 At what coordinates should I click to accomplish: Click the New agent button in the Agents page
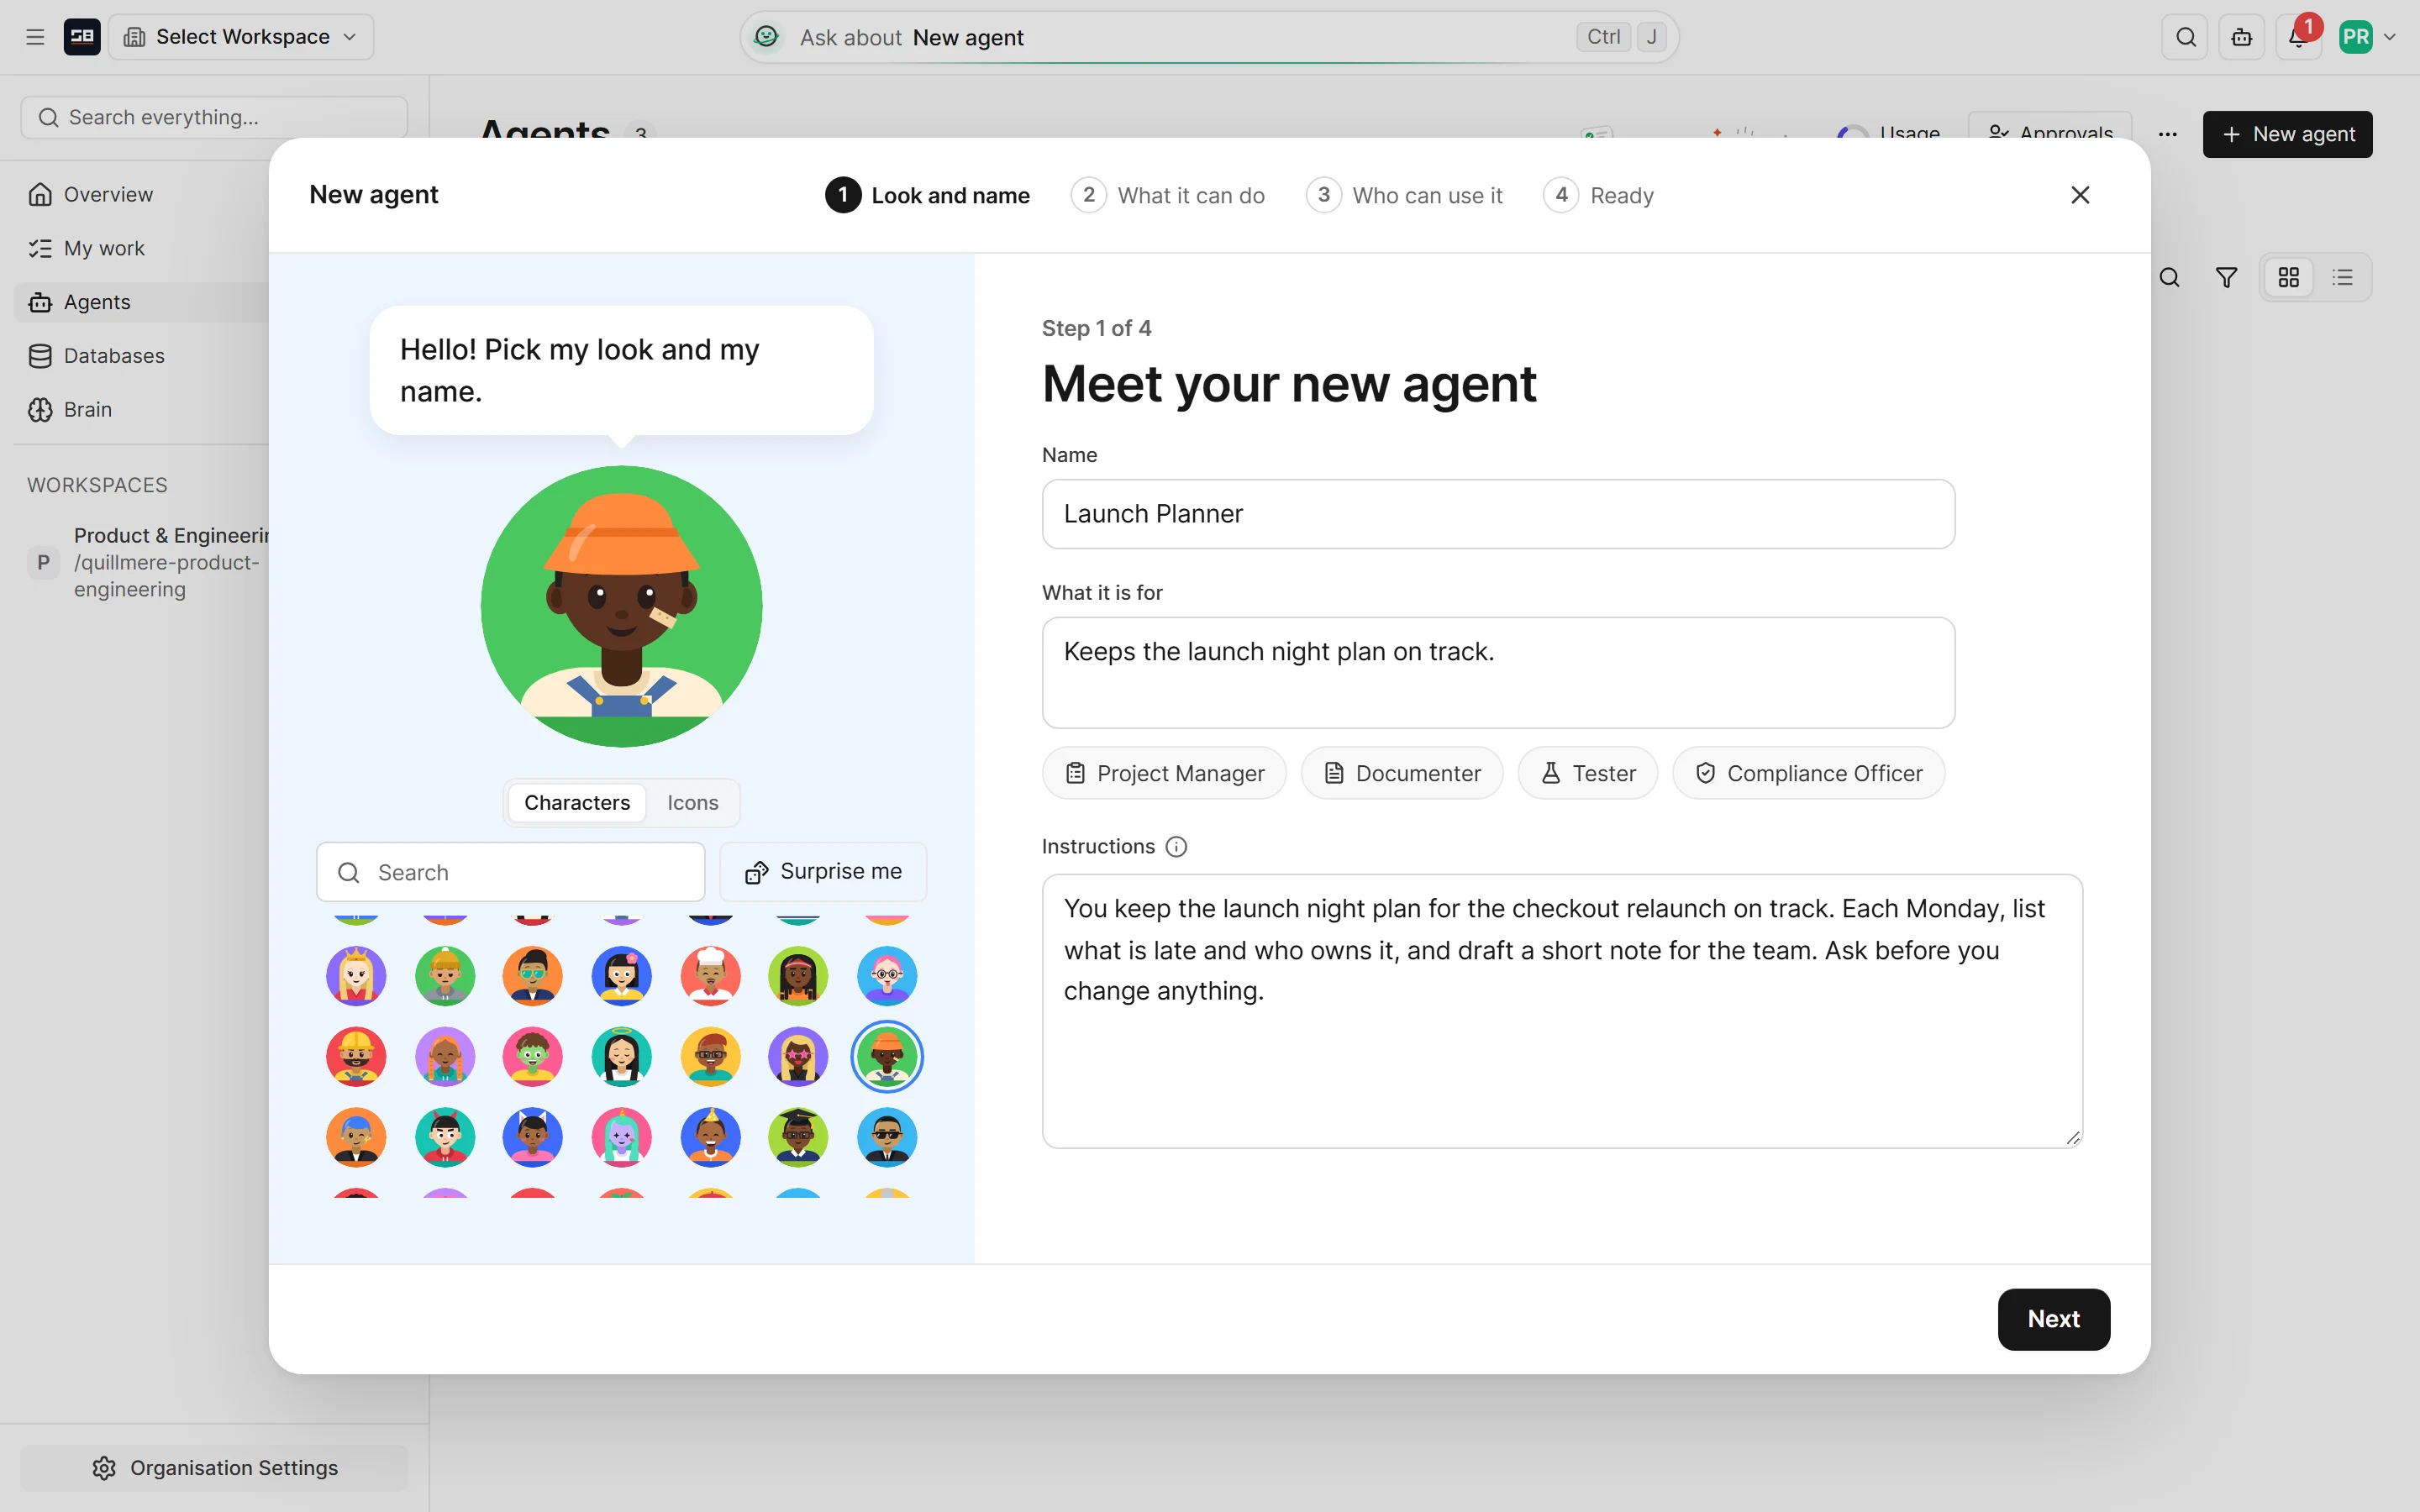coord(2287,134)
